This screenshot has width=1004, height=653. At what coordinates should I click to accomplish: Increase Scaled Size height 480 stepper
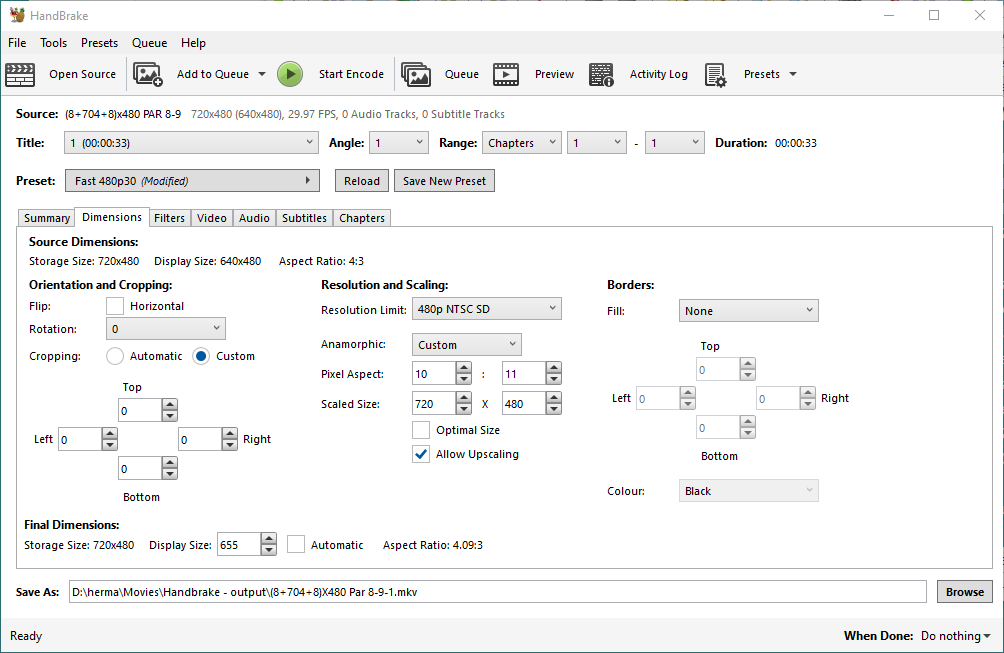554,398
